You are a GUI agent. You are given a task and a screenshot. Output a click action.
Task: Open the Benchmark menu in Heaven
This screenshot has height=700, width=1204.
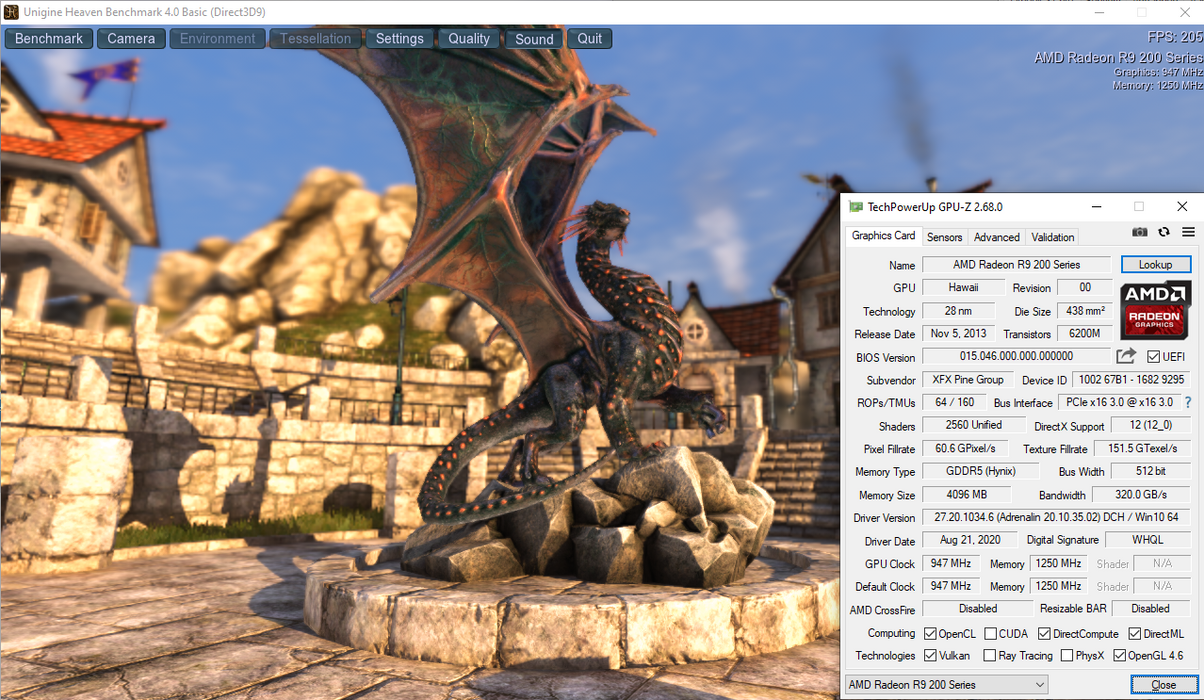(x=49, y=39)
